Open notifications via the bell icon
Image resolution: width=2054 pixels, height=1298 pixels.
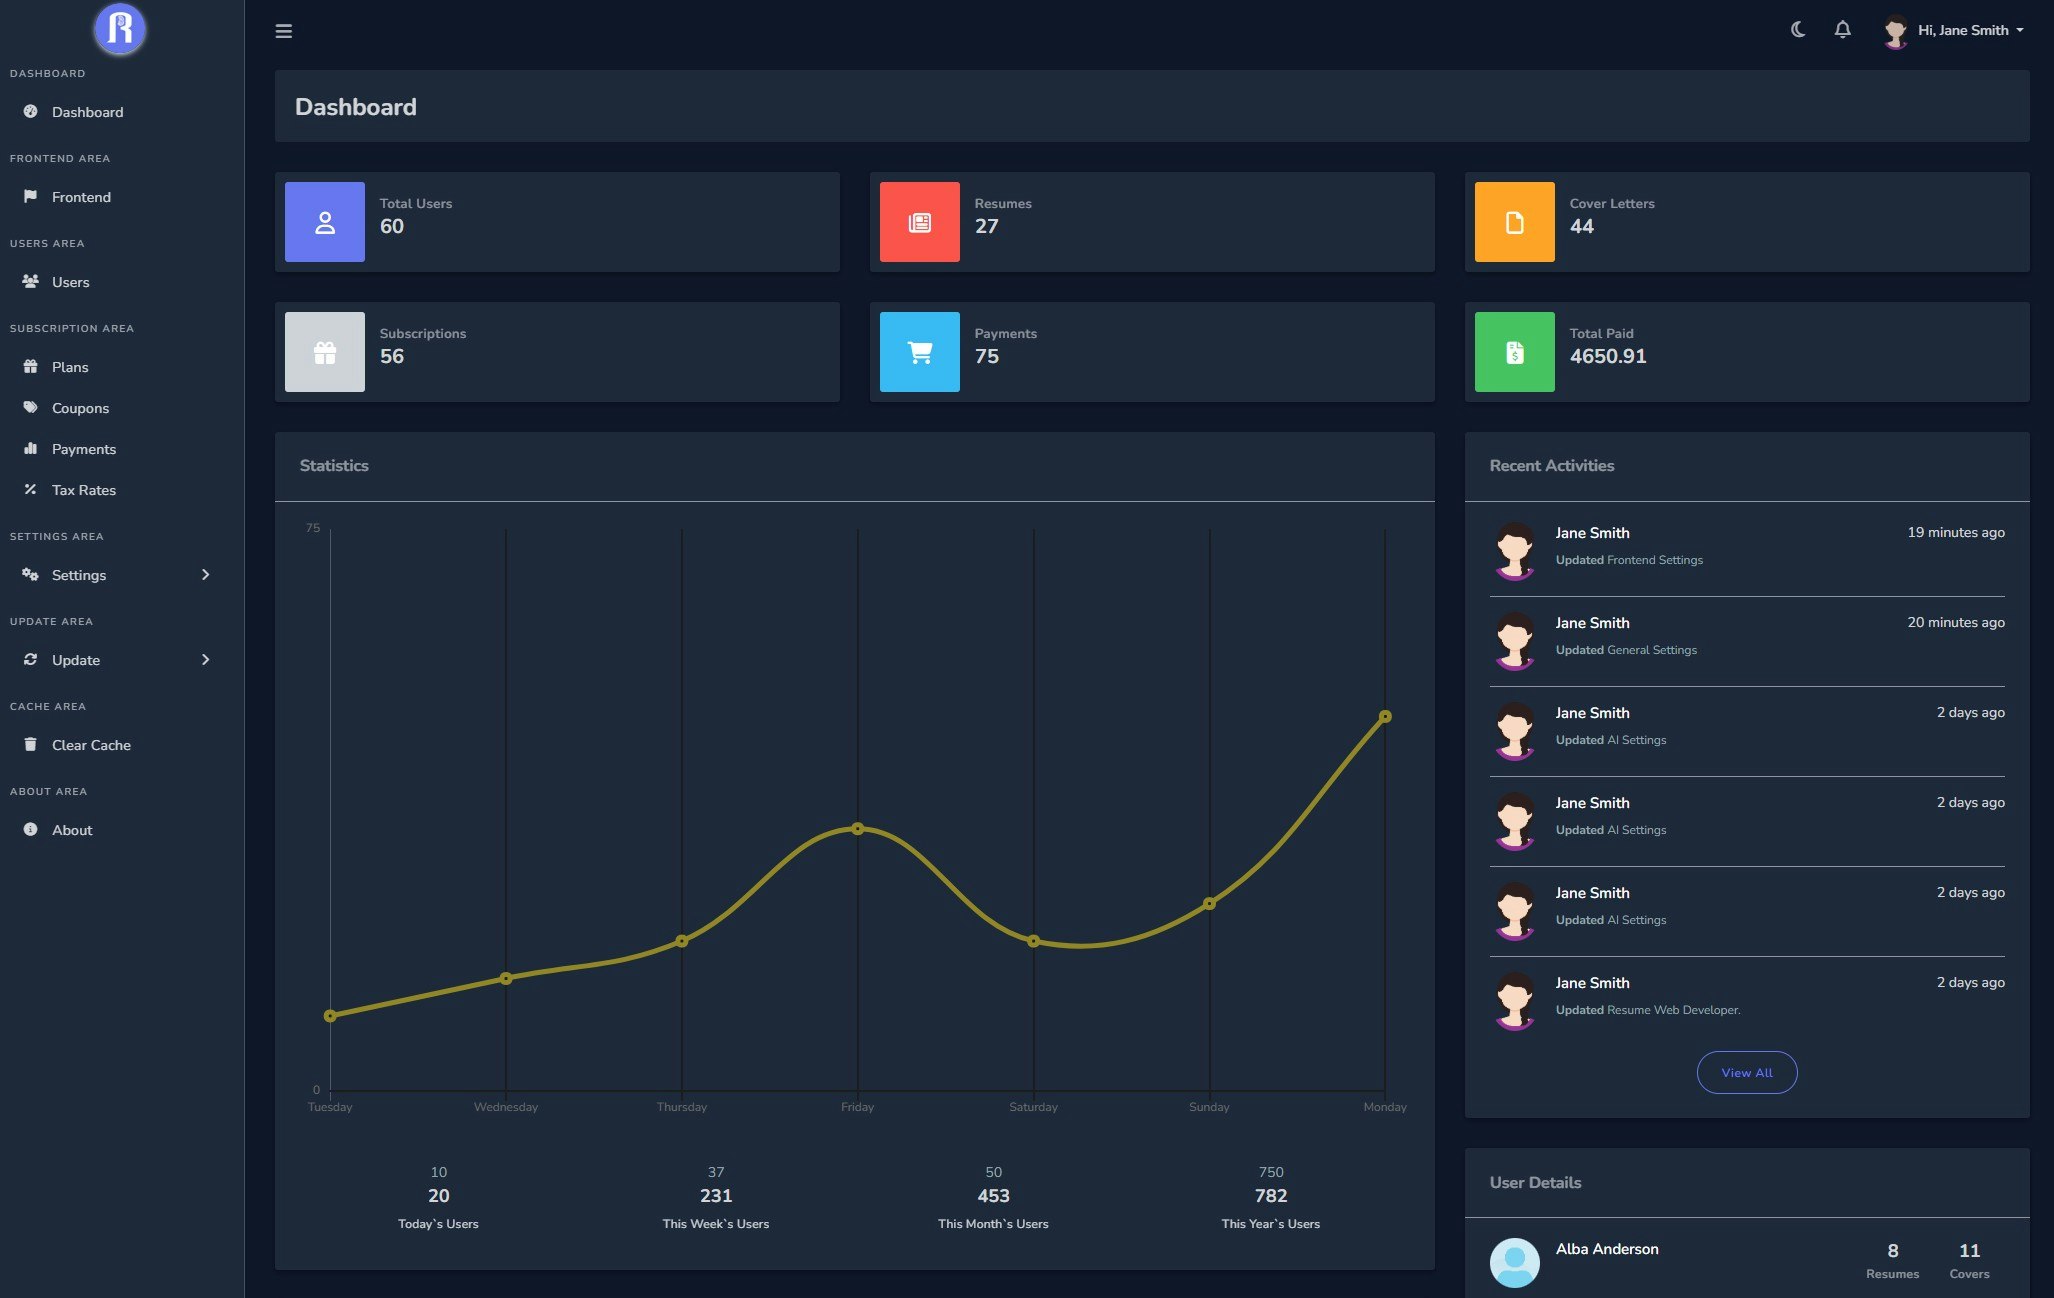(1842, 30)
